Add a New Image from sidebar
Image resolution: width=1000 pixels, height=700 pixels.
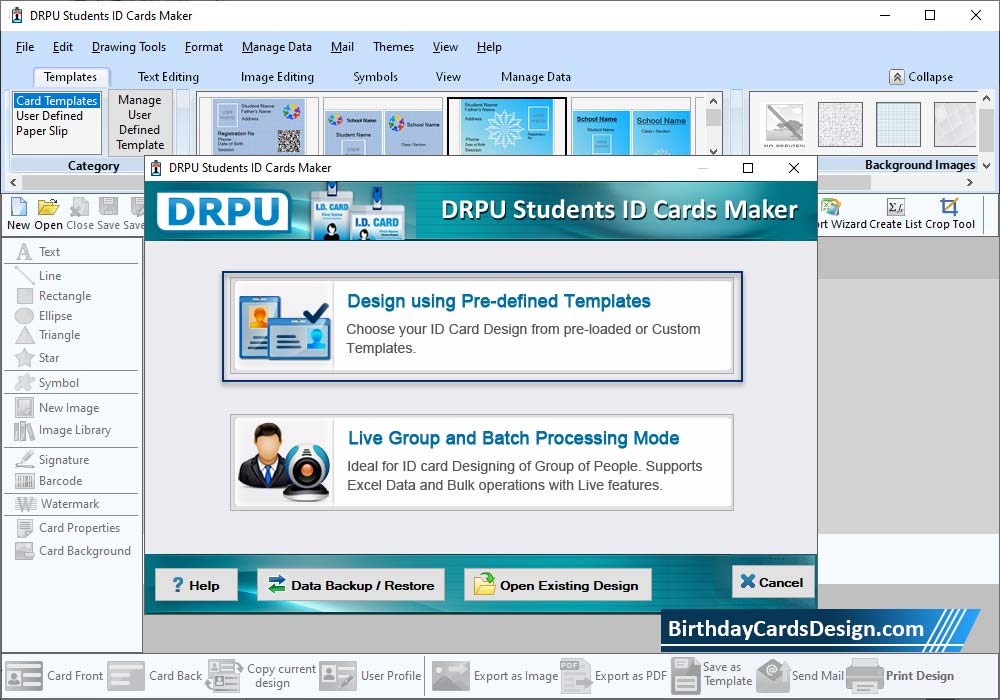58,407
